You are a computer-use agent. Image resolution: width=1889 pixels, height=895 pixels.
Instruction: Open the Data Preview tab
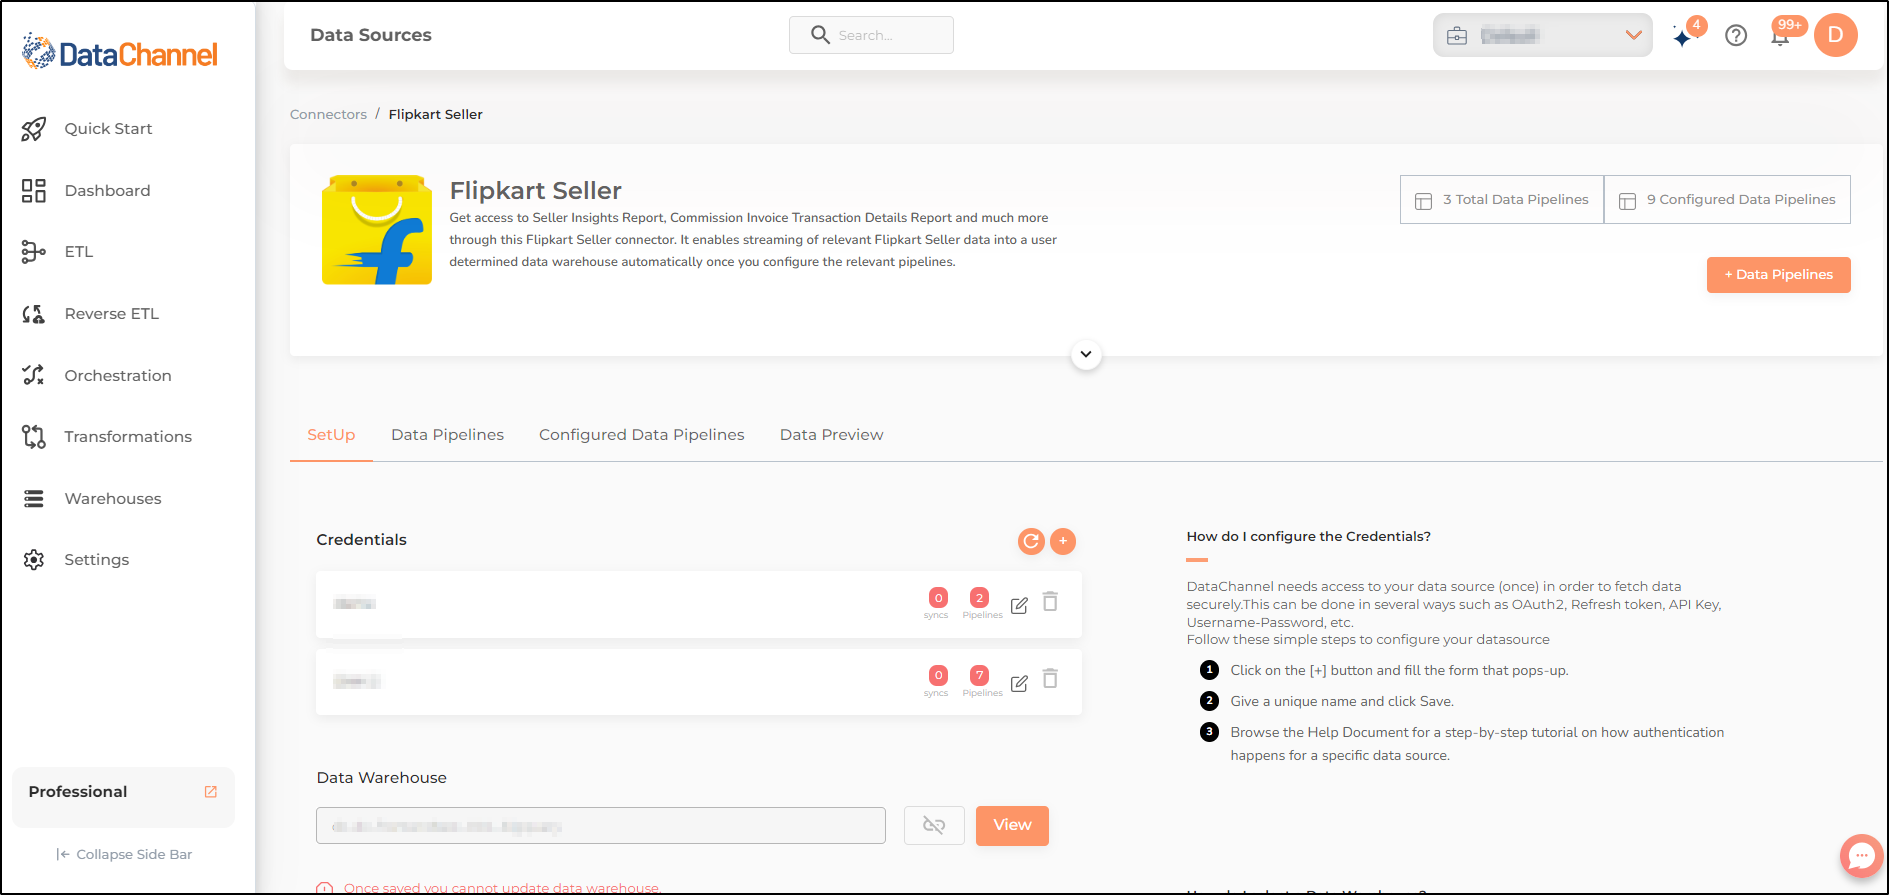[x=832, y=435]
